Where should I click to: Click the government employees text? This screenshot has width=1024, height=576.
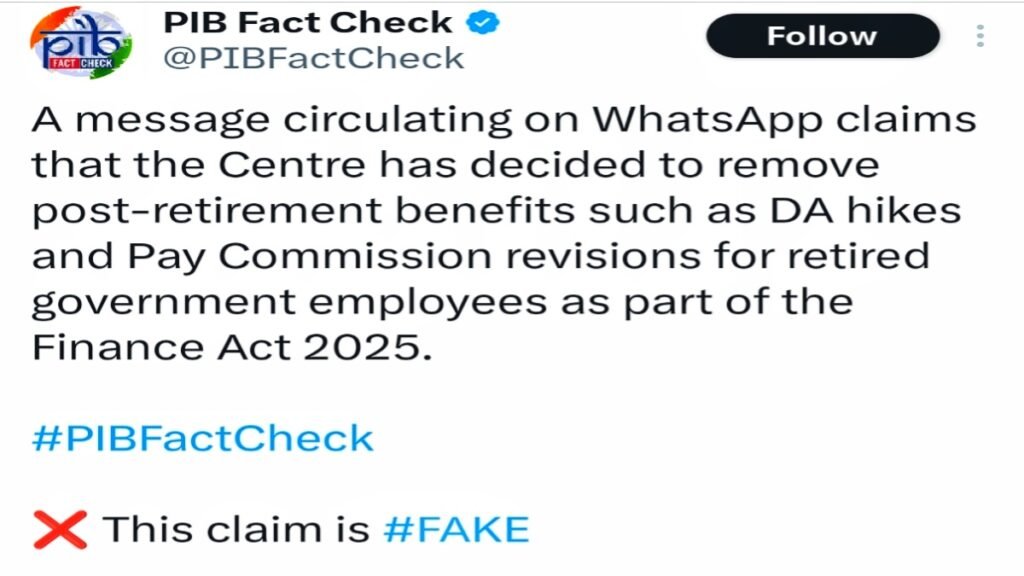click(289, 303)
